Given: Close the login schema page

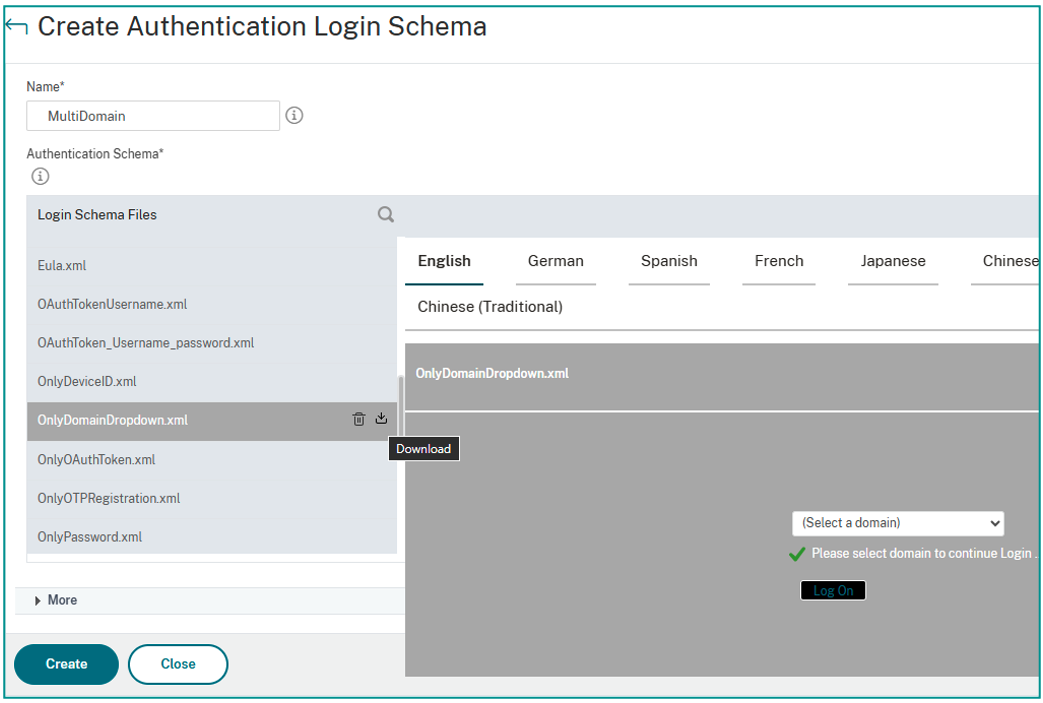Looking at the screenshot, I should coord(177,663).
